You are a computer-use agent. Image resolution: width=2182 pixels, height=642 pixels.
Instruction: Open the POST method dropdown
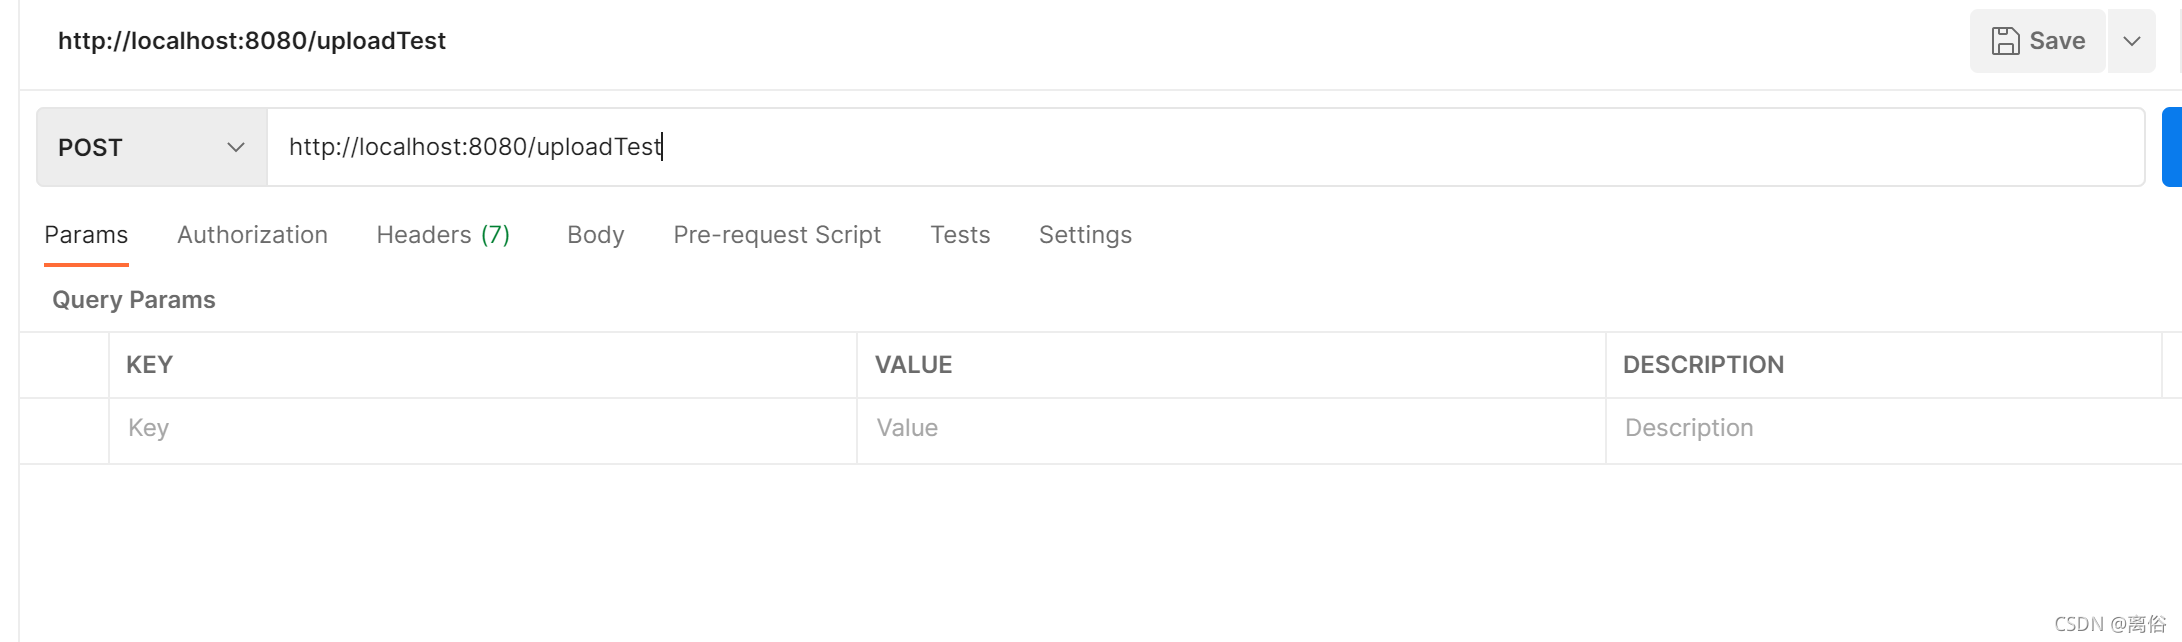151,147
